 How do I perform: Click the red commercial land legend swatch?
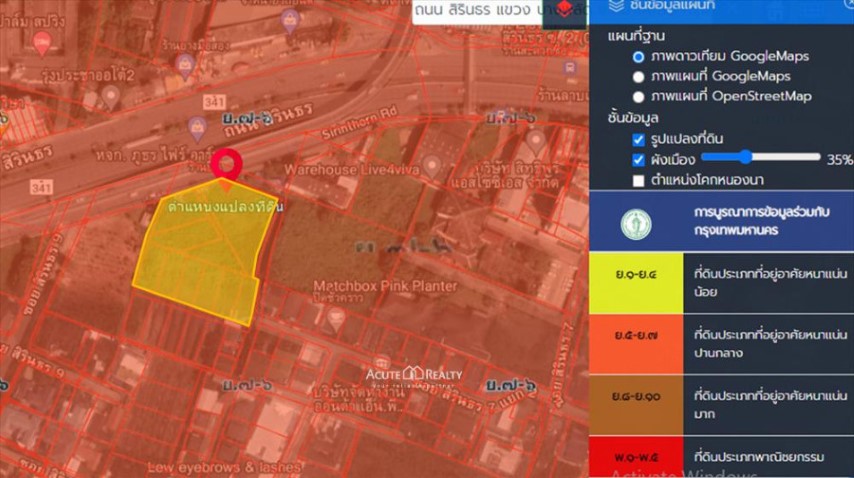point(636,458)
